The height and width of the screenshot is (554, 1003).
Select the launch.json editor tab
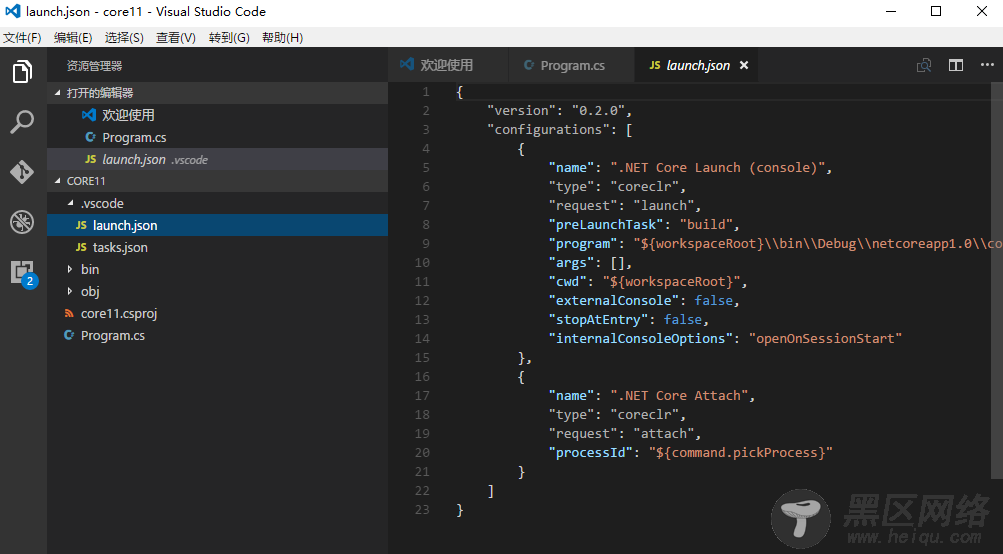tap(696, 65)
